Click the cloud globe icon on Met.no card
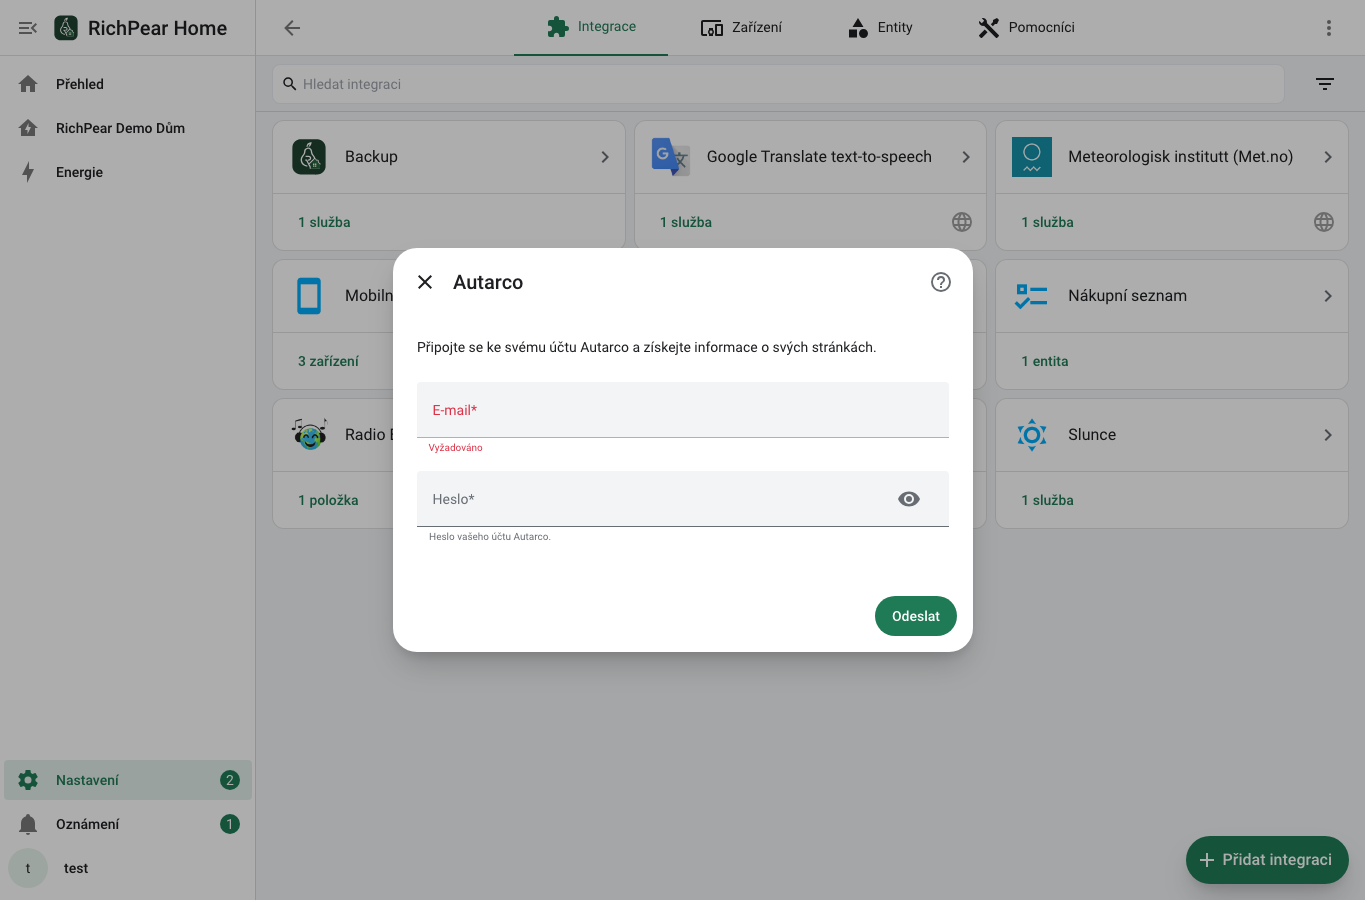The width and height of the screenshot is (1365, 900). [x=1324, y=222]
